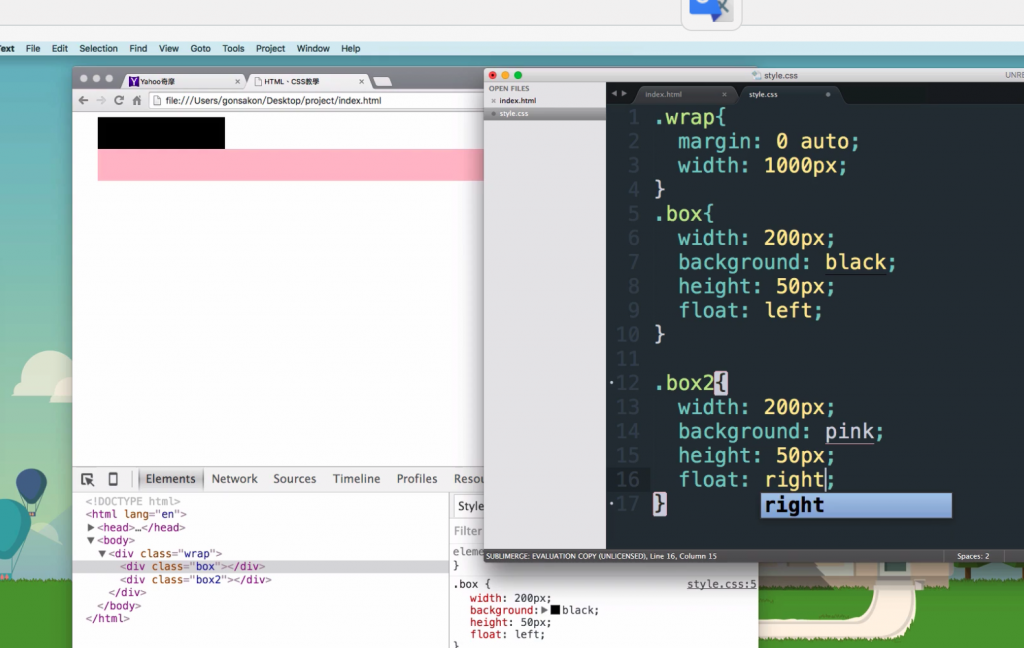Choose the 'right' autocomplete suggestion

point(856,505)
